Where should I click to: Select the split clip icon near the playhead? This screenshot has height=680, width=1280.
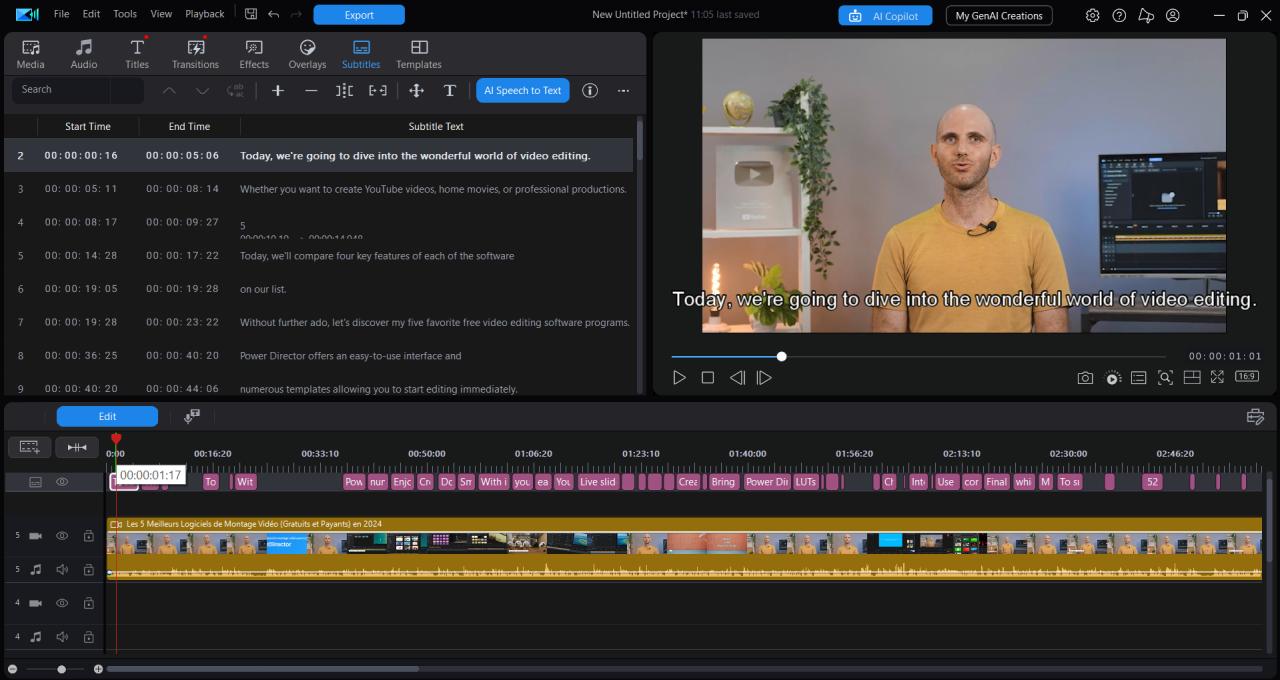pos(77,447)
